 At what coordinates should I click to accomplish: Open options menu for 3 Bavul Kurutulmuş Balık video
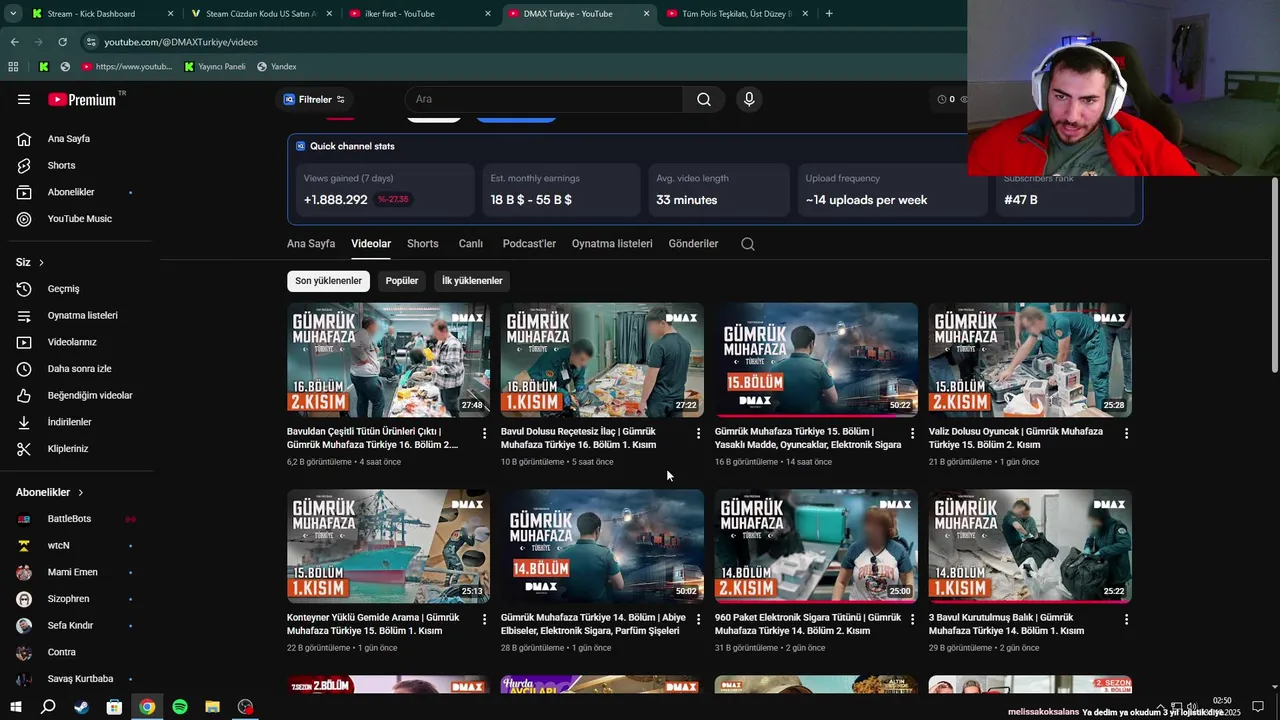click(x=1126, y=619)
